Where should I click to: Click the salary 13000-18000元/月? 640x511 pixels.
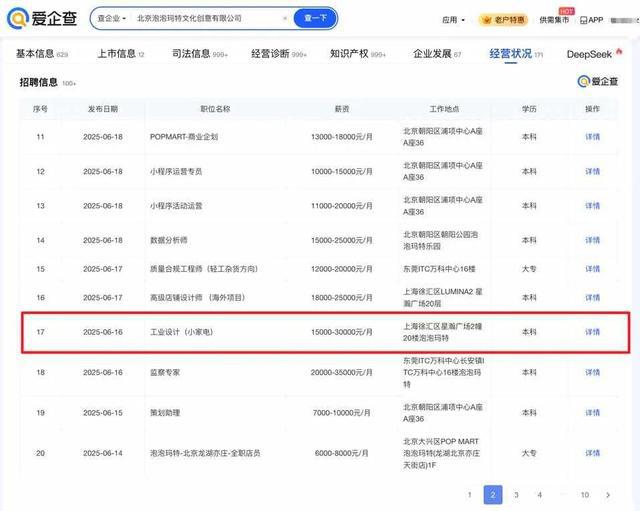pyautogui.click(x=342, y=137)
